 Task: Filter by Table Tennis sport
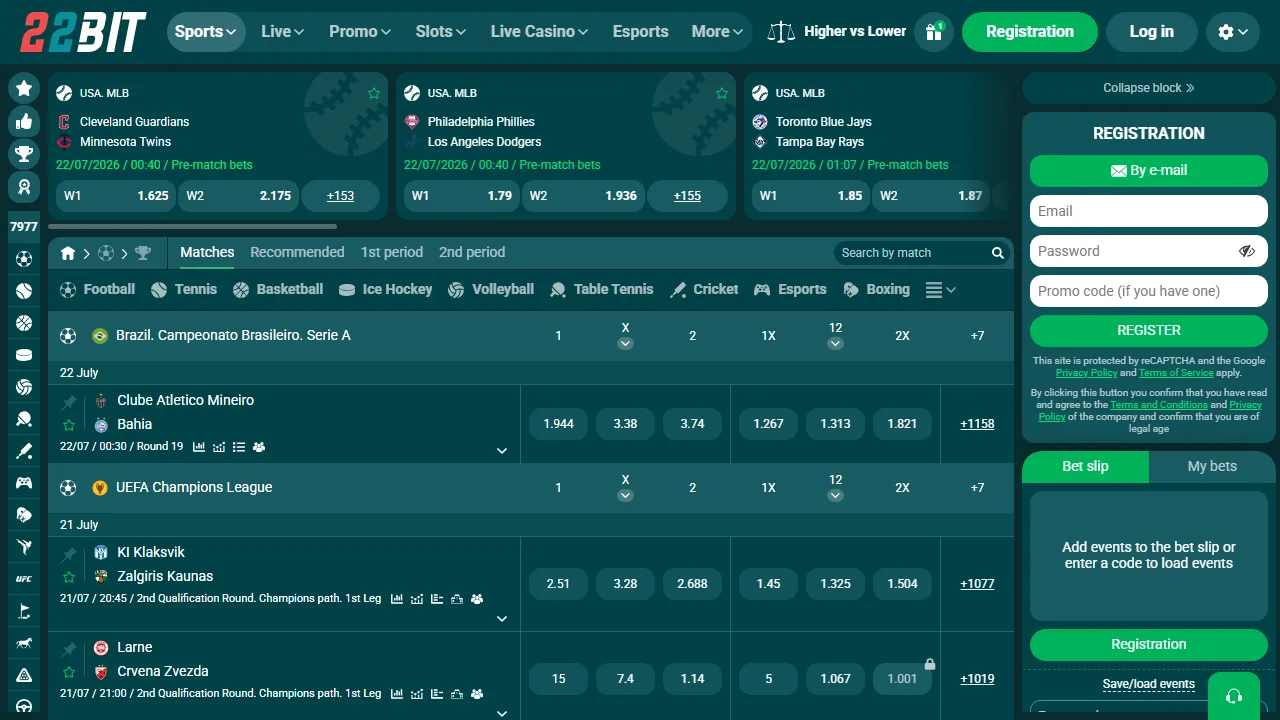pyautogui.click(x=601, y=289)
